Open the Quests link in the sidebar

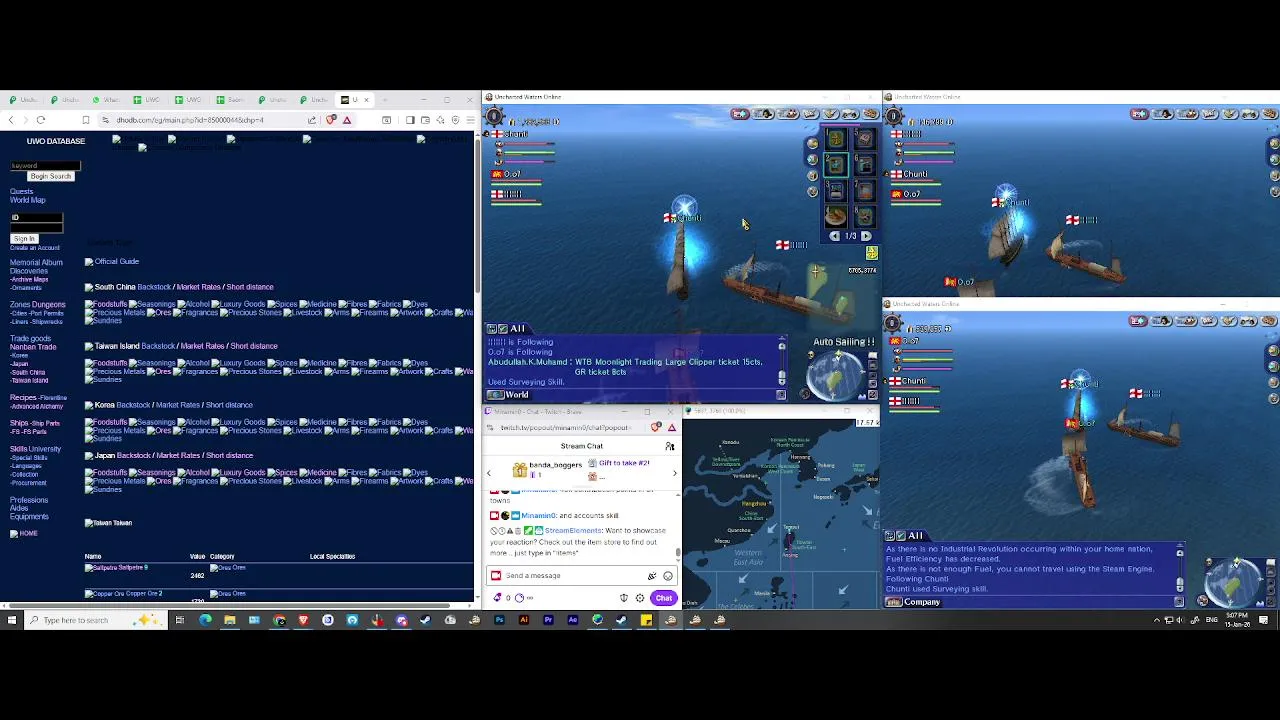point(21,192)
